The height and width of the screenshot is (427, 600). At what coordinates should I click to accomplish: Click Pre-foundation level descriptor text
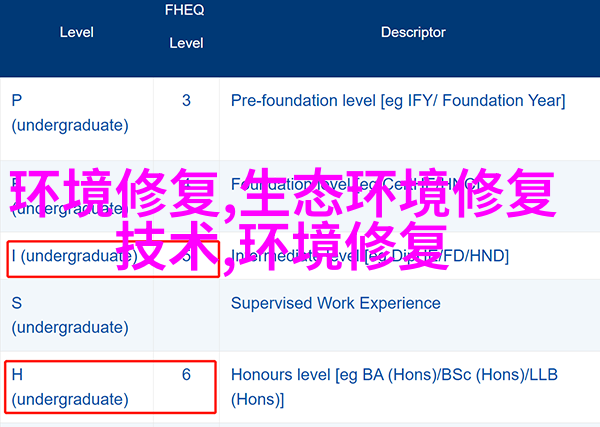pos(398,101)
